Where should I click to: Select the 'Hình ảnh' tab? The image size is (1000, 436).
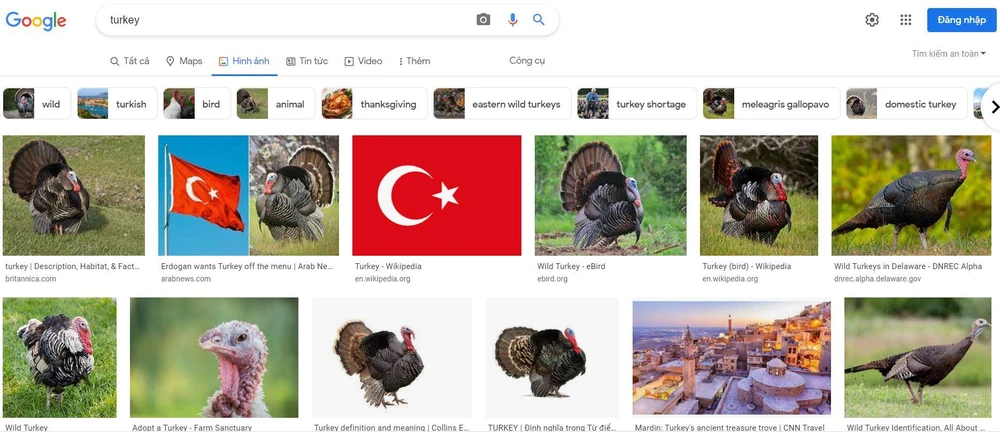244,61
